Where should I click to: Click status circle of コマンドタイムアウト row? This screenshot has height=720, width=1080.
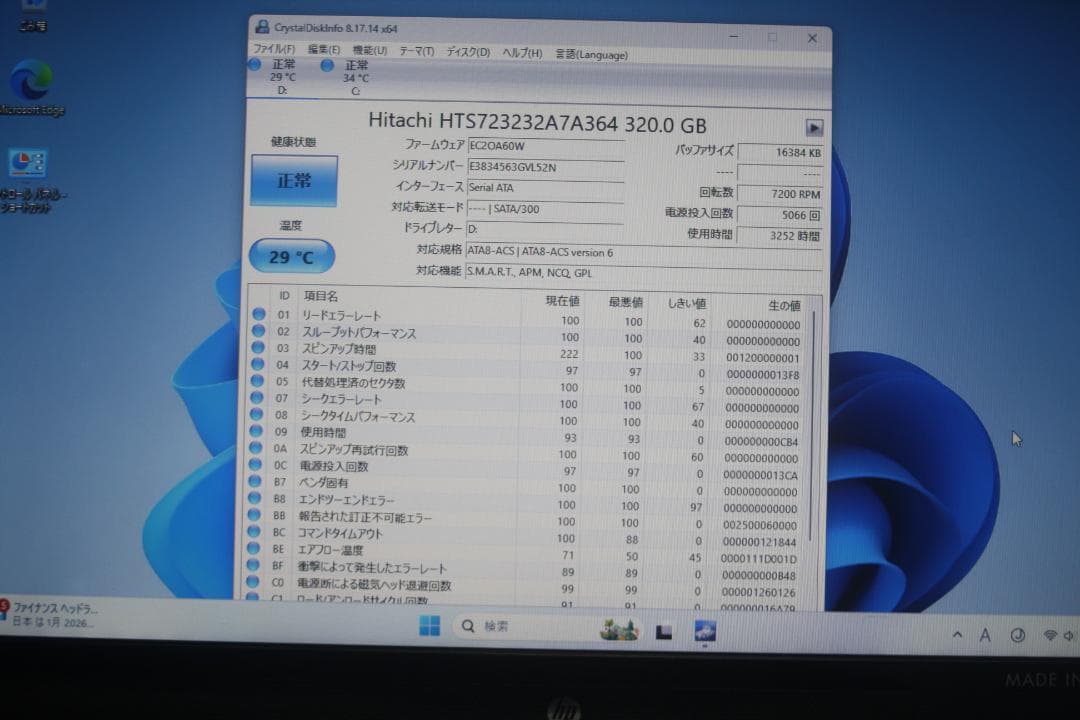[254, 531]
